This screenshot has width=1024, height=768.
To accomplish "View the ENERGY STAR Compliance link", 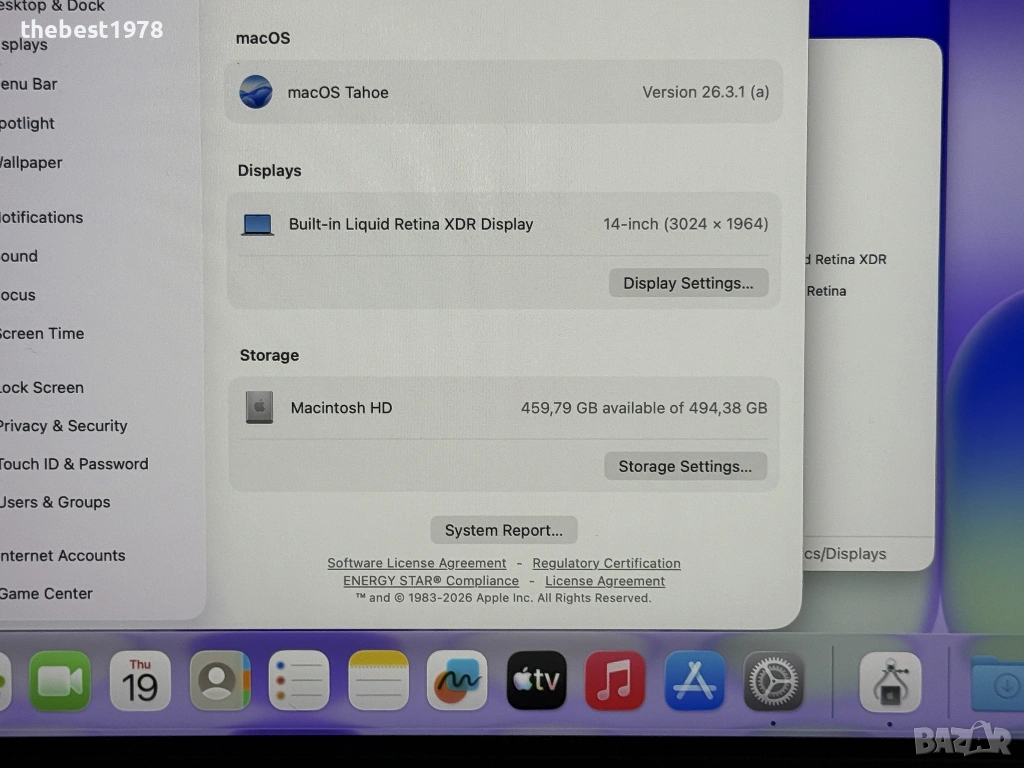I will [x=431, y=581].
